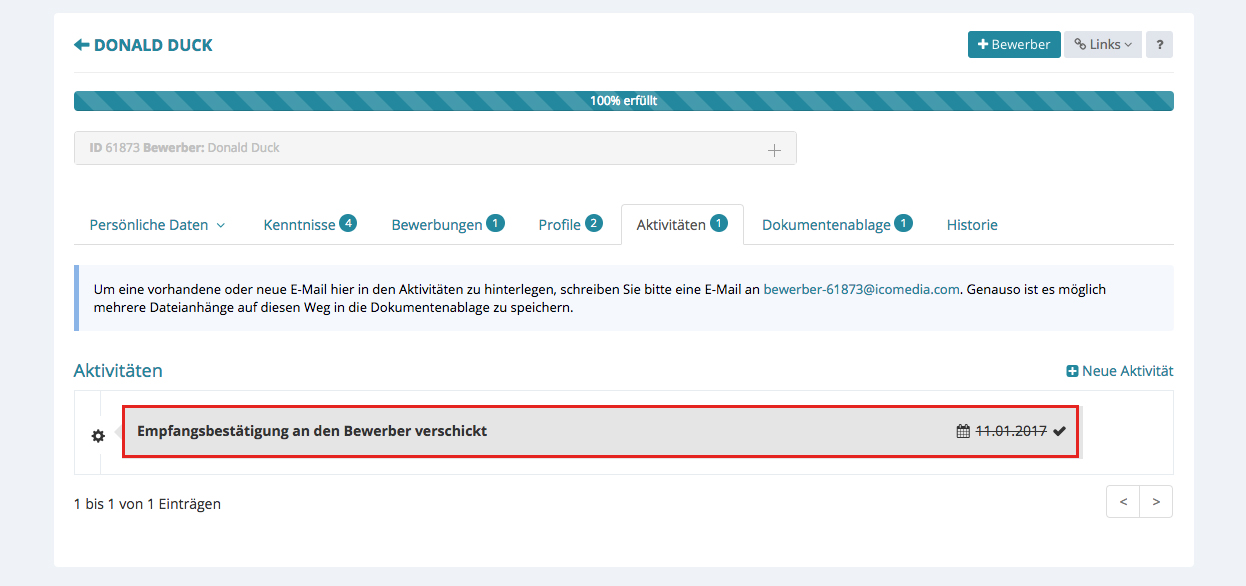Click the plus icon in ID applicant box
Image resolution: width=1246 pixels, height=586 pixels.
click(x=773, y=149)
